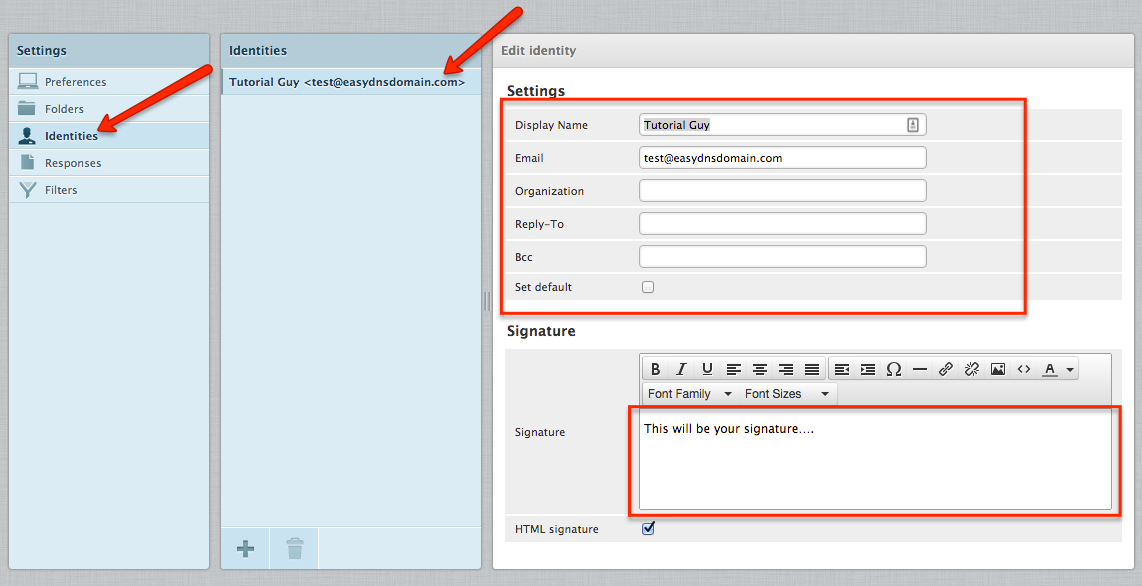Open the source code view icon
Viewport: 1142px width, 586px height.
tap(1023, 369)
